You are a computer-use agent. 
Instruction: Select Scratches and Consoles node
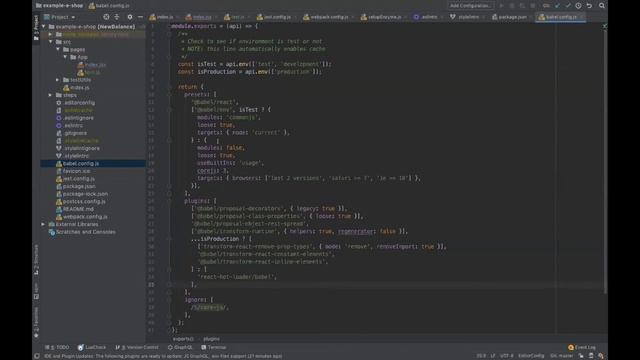point(85,232)
